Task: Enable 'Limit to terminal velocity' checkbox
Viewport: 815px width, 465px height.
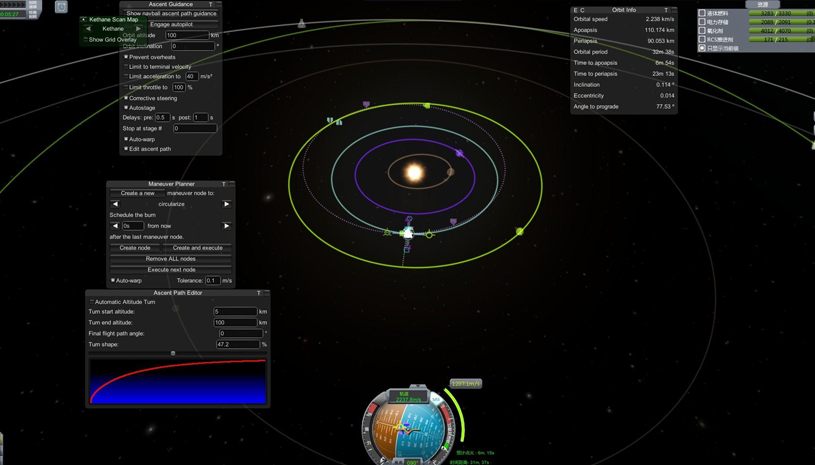Action: [126, 67]
